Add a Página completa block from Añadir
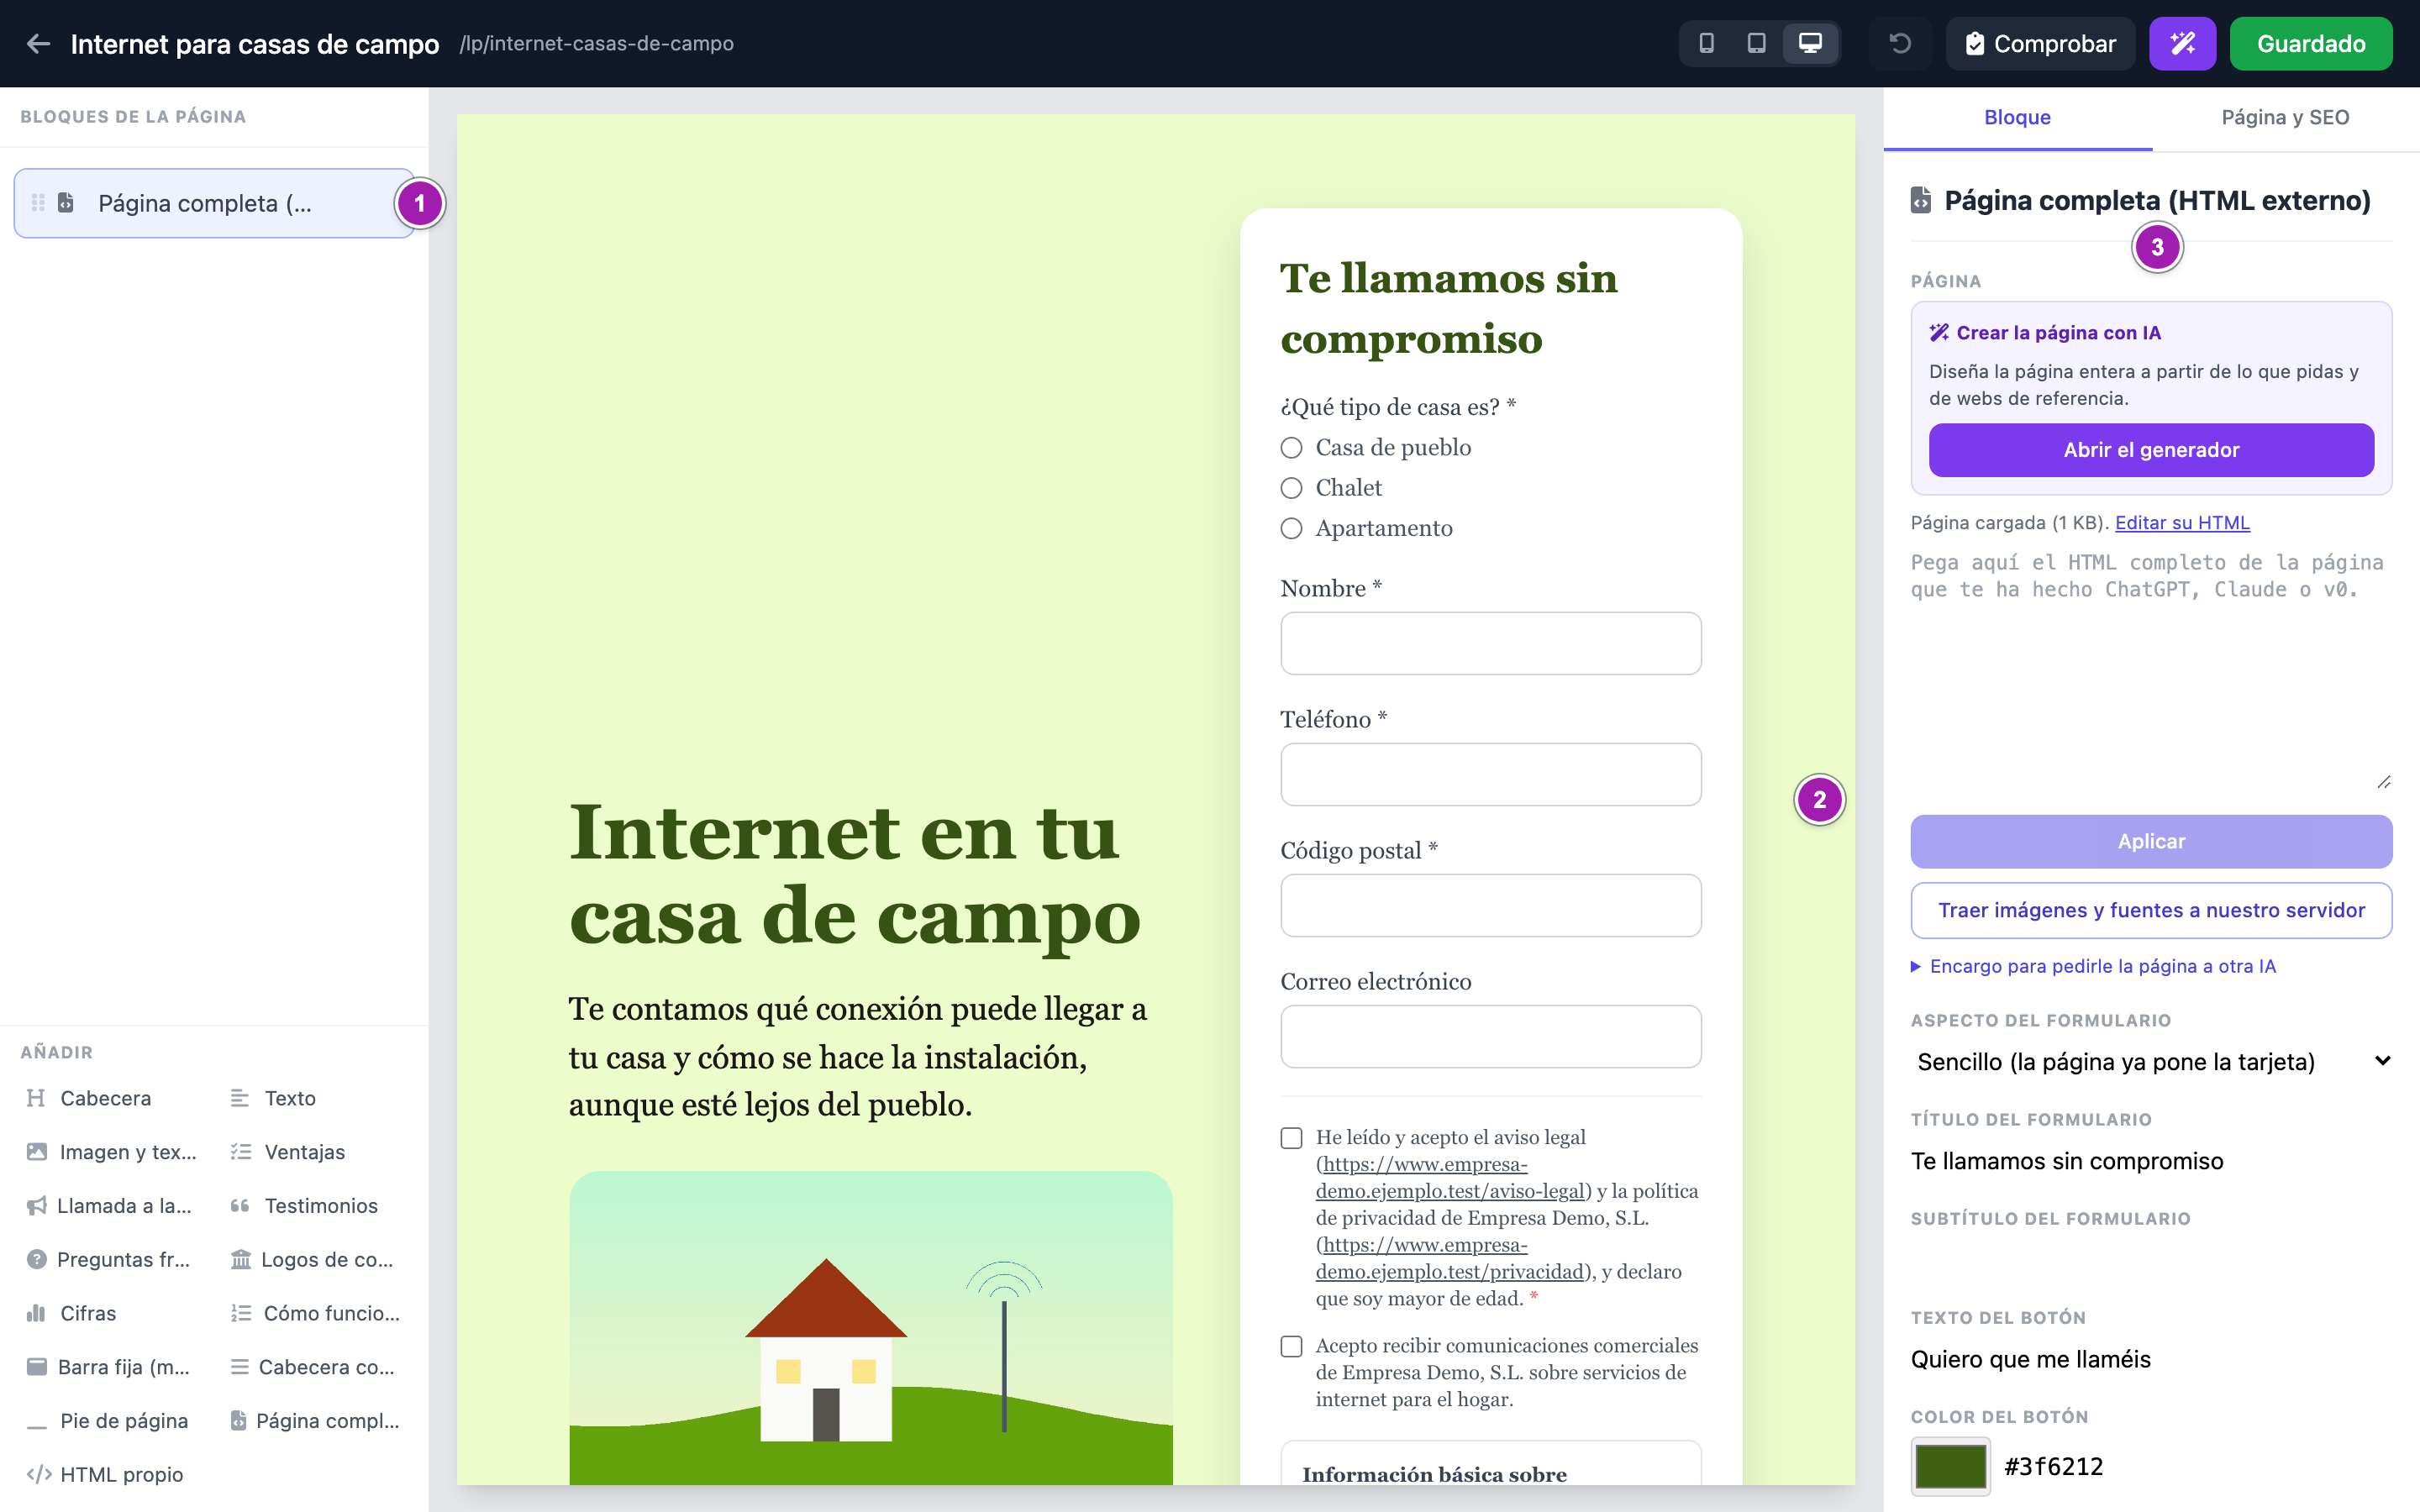The width and height of the screenshot is (2420, 1512). click(315, 1421)
